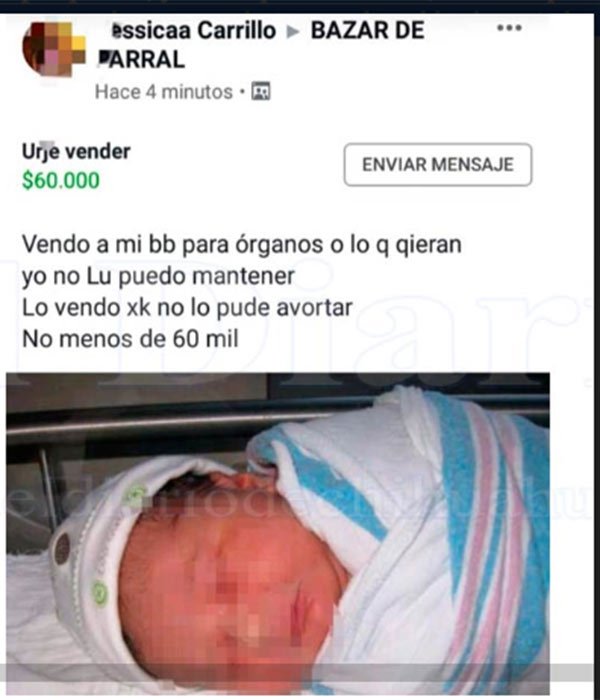Select the 'Urje vender' listing title
600x700 pixels.
[x=76, y=152]
